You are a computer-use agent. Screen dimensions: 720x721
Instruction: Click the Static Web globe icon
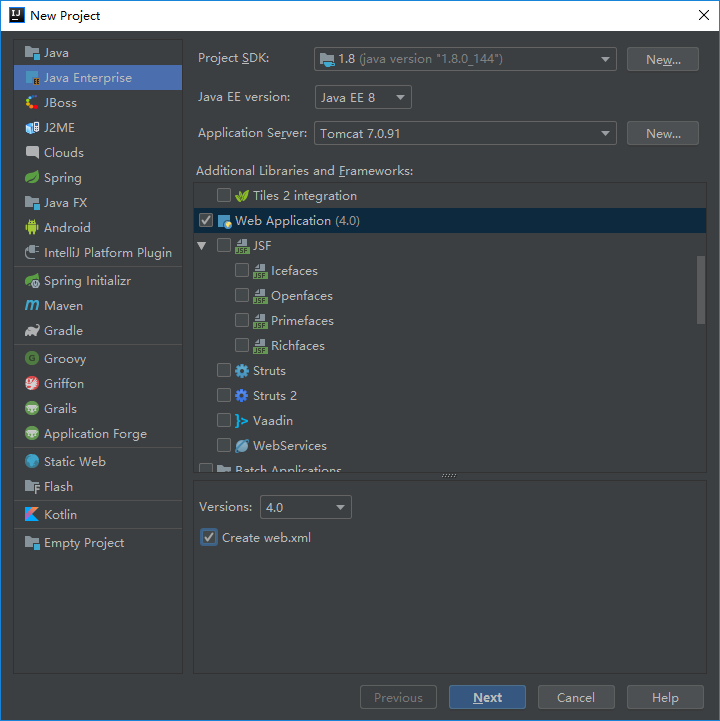(32, 461)
